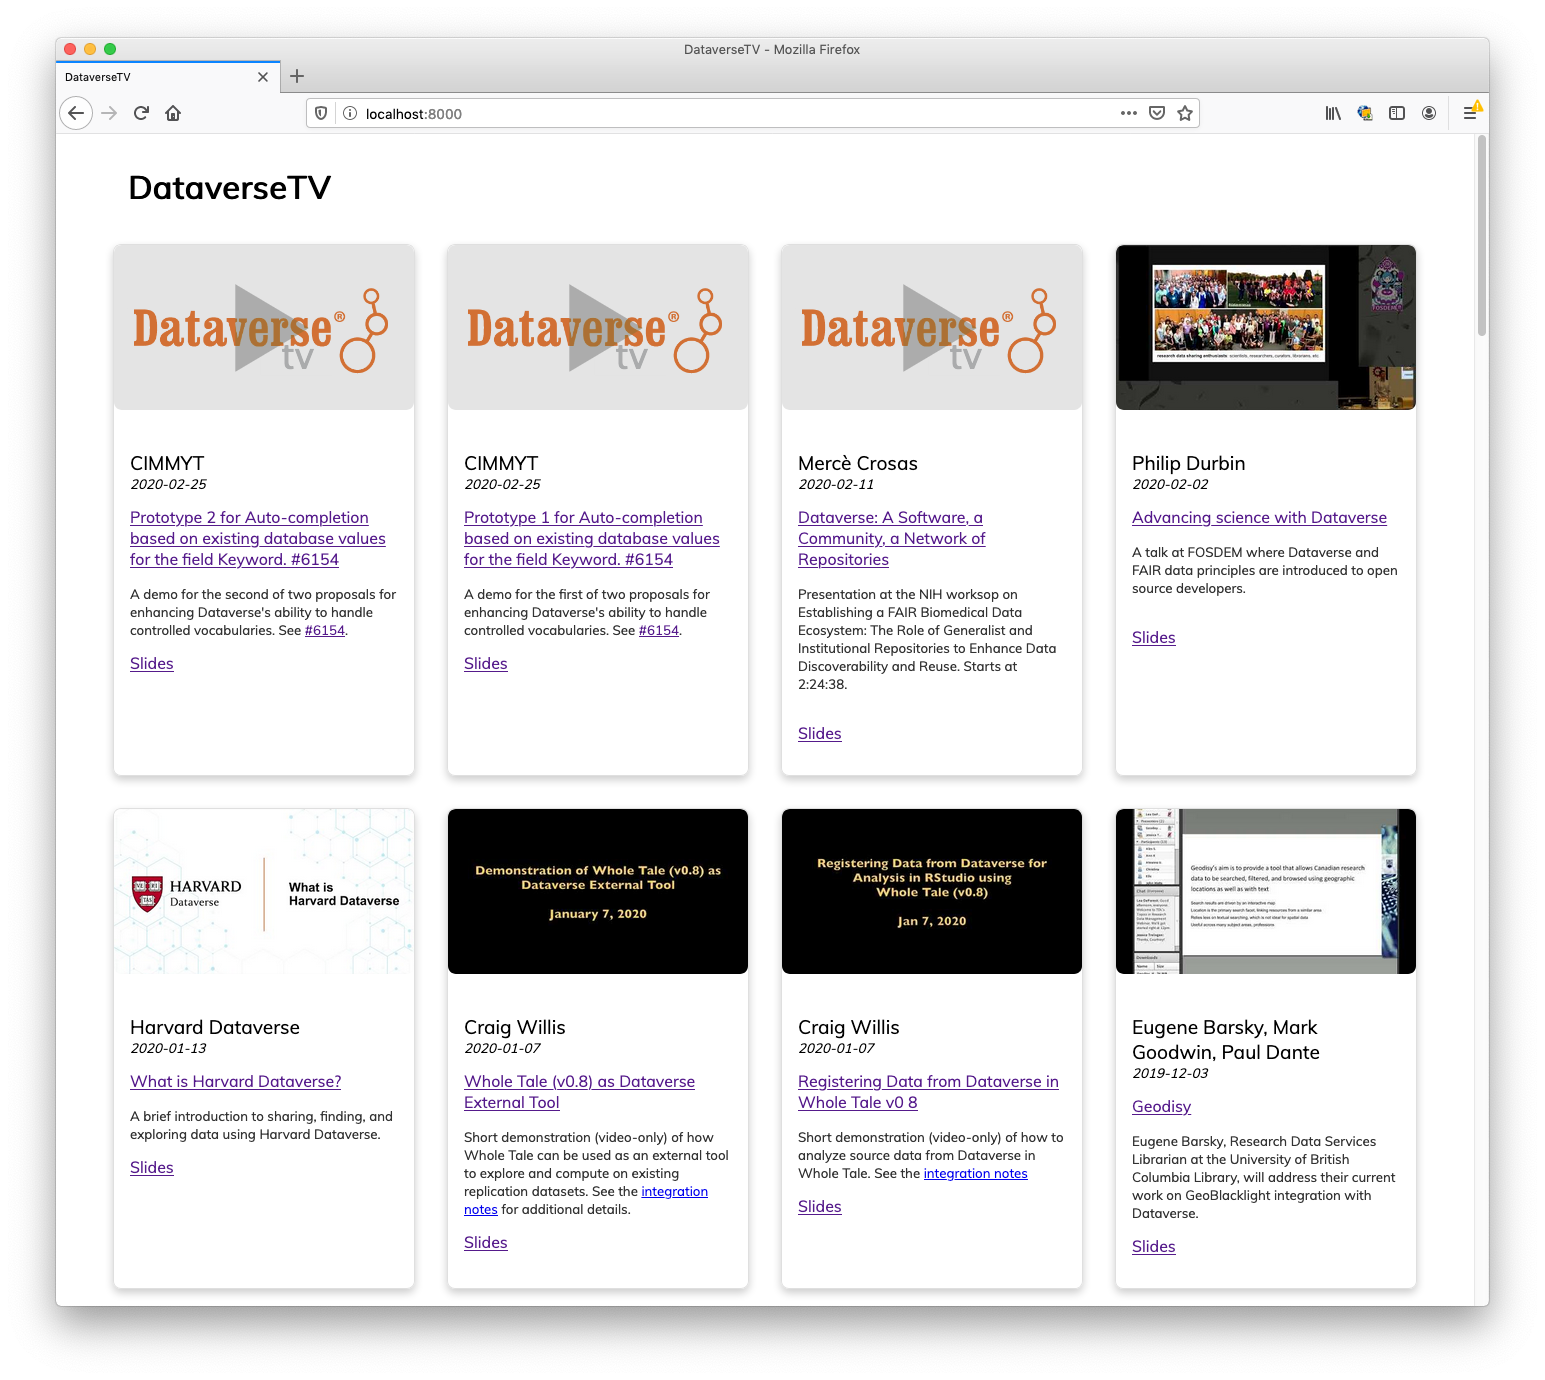Open Whole Tale (v0.8) as Dataverse External Tool

[x=579, y=1092]
